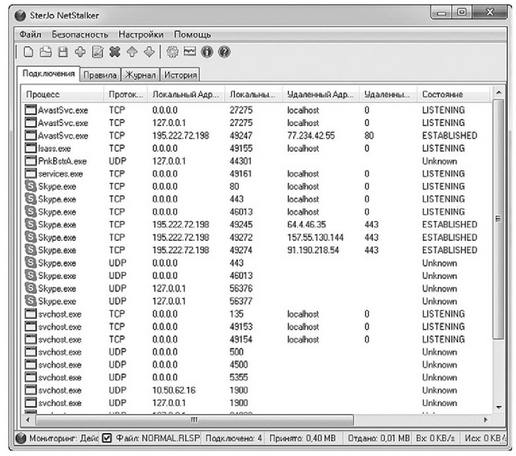Image resolution: width=516 pixels, height=456 pixels.
Task: Sort by the Процесс column header
Action: (x=63, y=94)
